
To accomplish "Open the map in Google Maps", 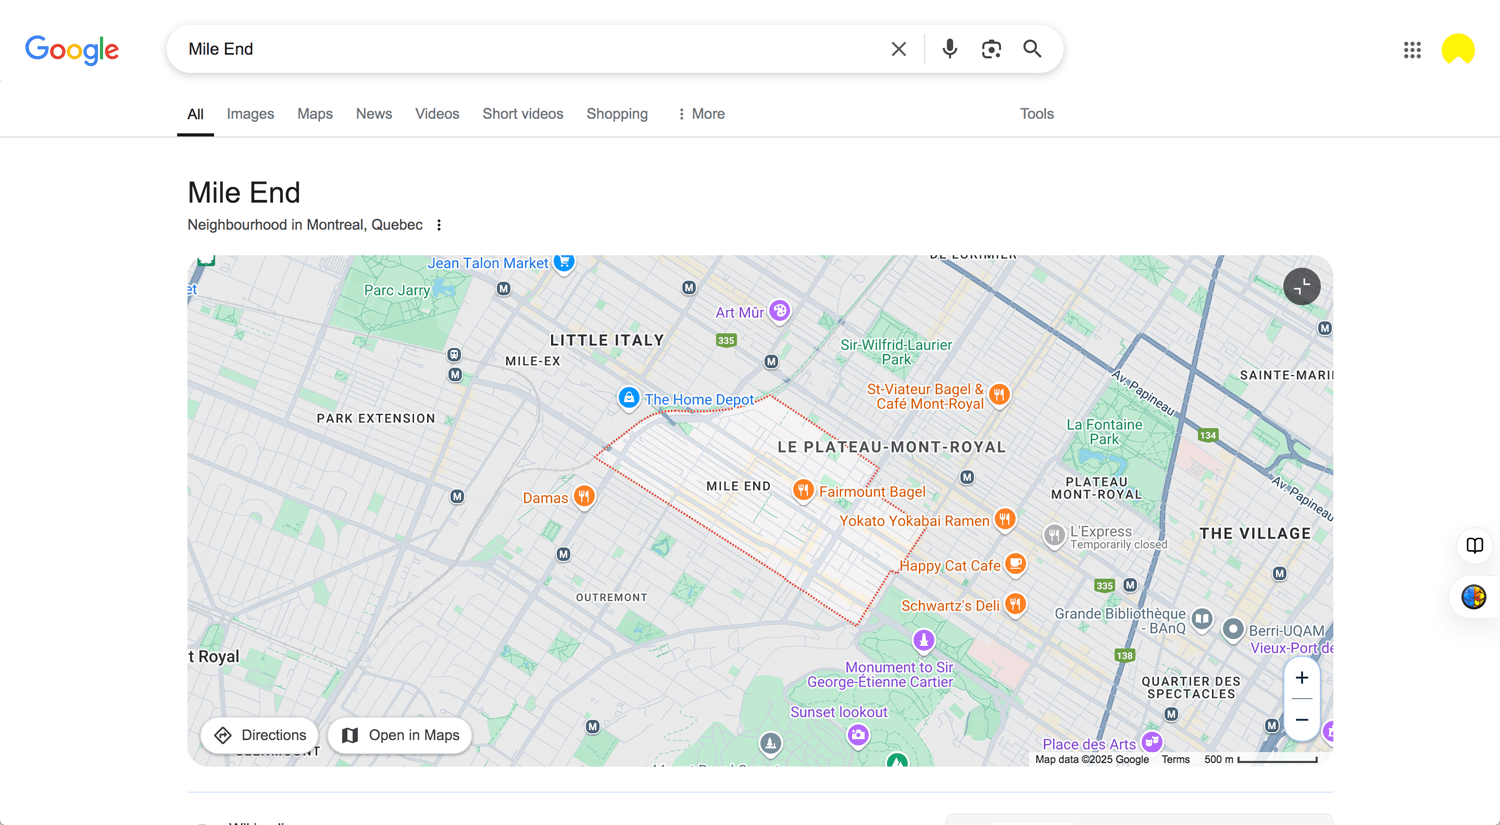I will pos(399,735).
